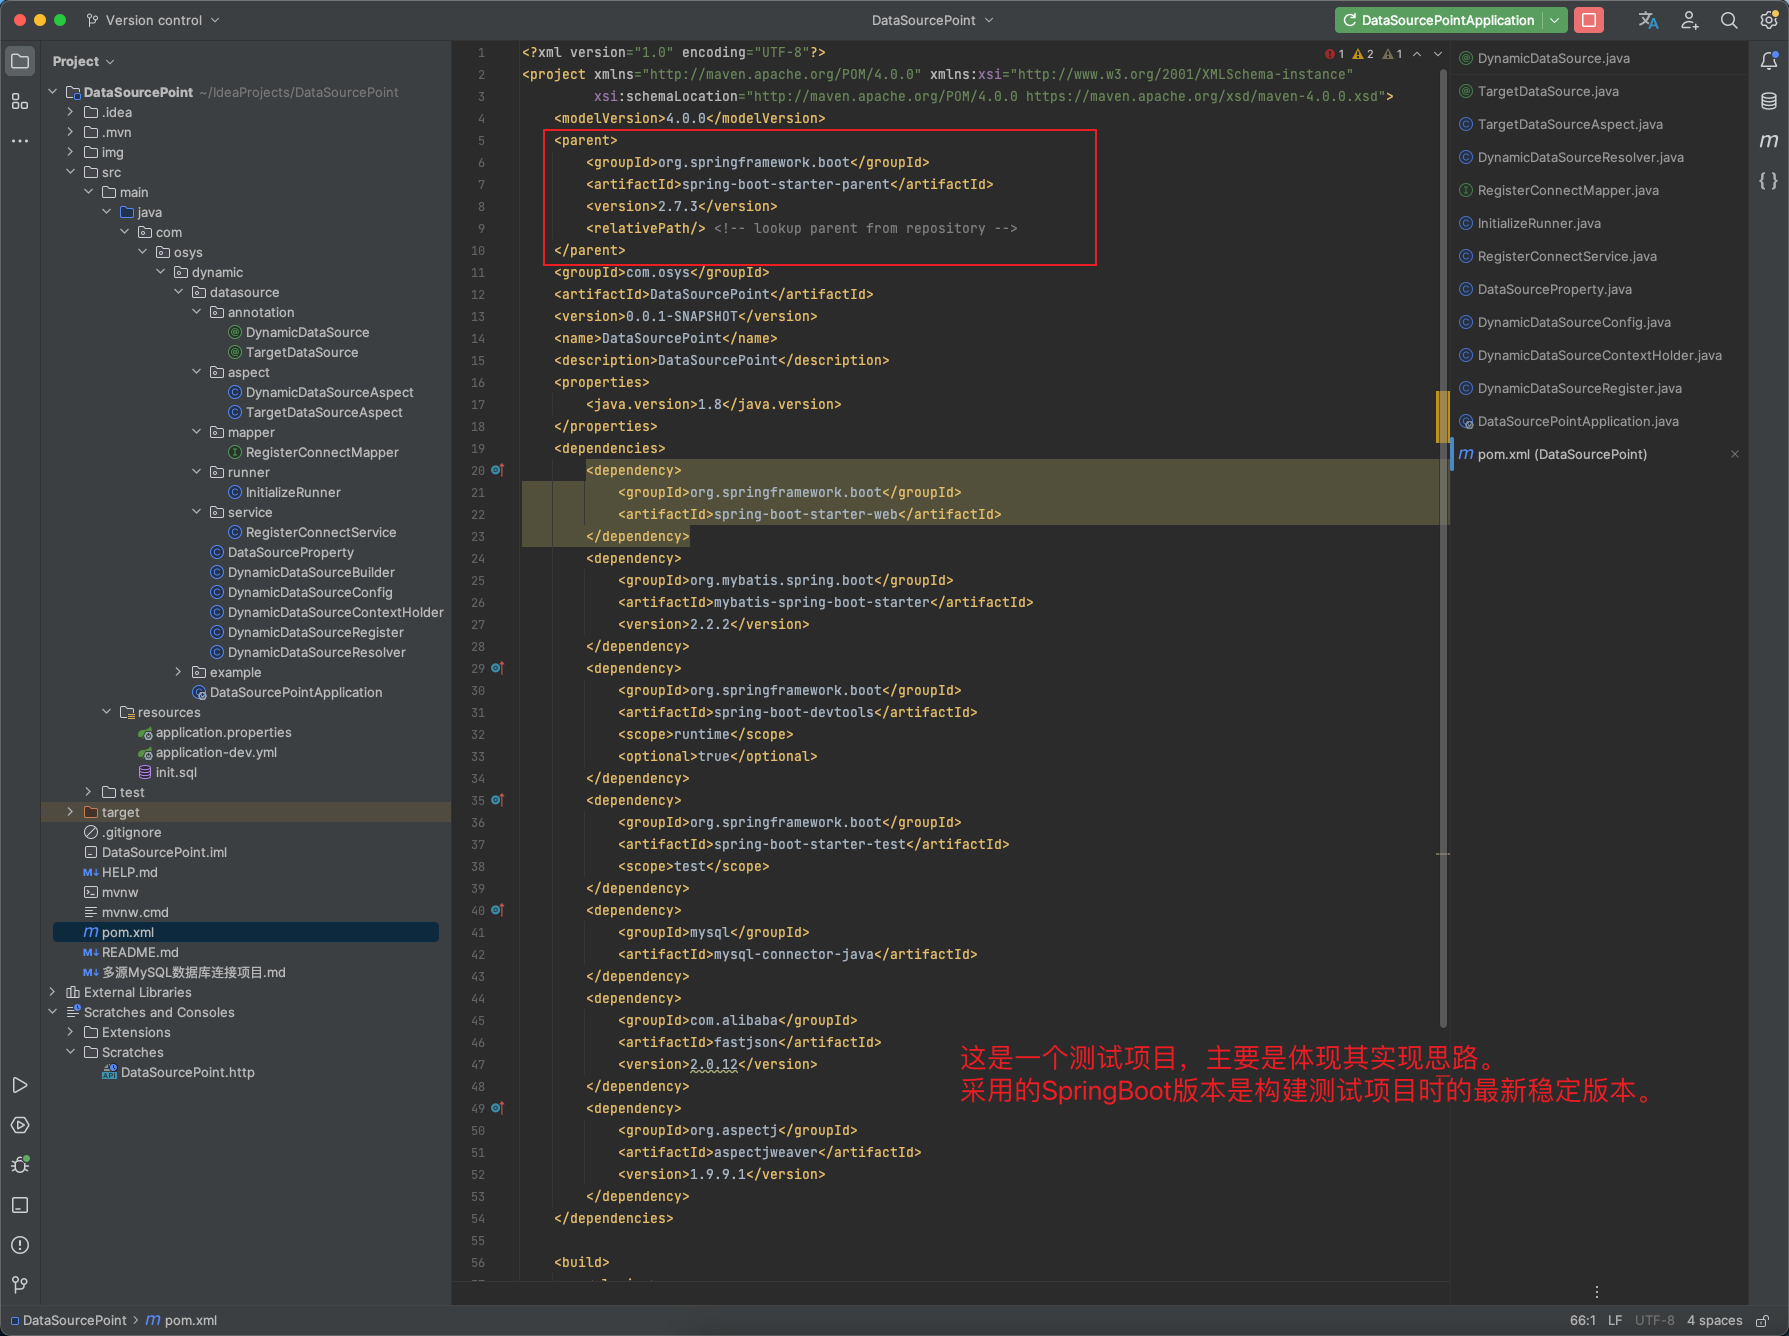
Task: Click gutter bean icon on line 20
Action: tap(497, 470)
